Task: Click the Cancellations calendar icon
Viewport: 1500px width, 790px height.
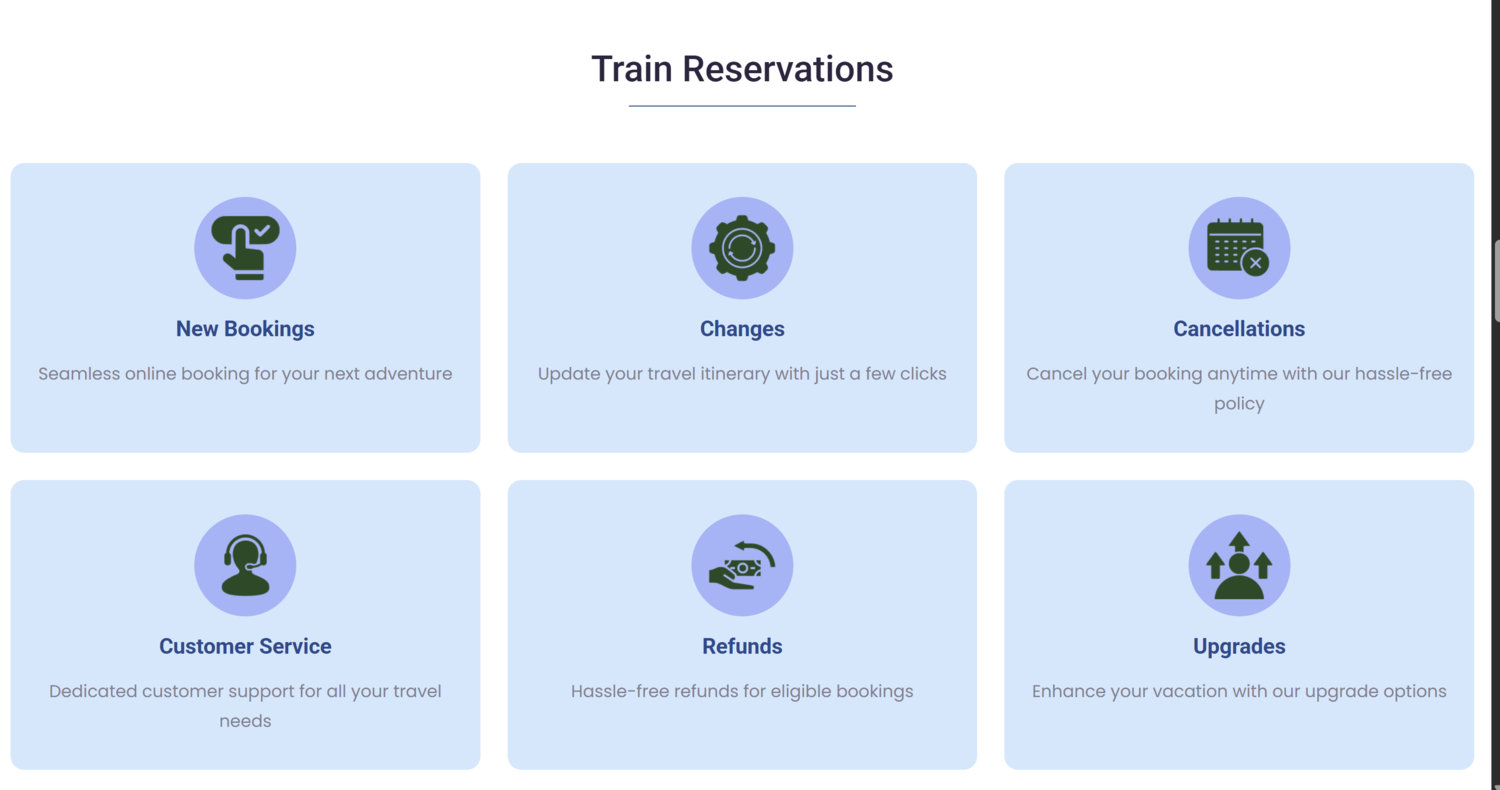Action: pos(1239,248)
